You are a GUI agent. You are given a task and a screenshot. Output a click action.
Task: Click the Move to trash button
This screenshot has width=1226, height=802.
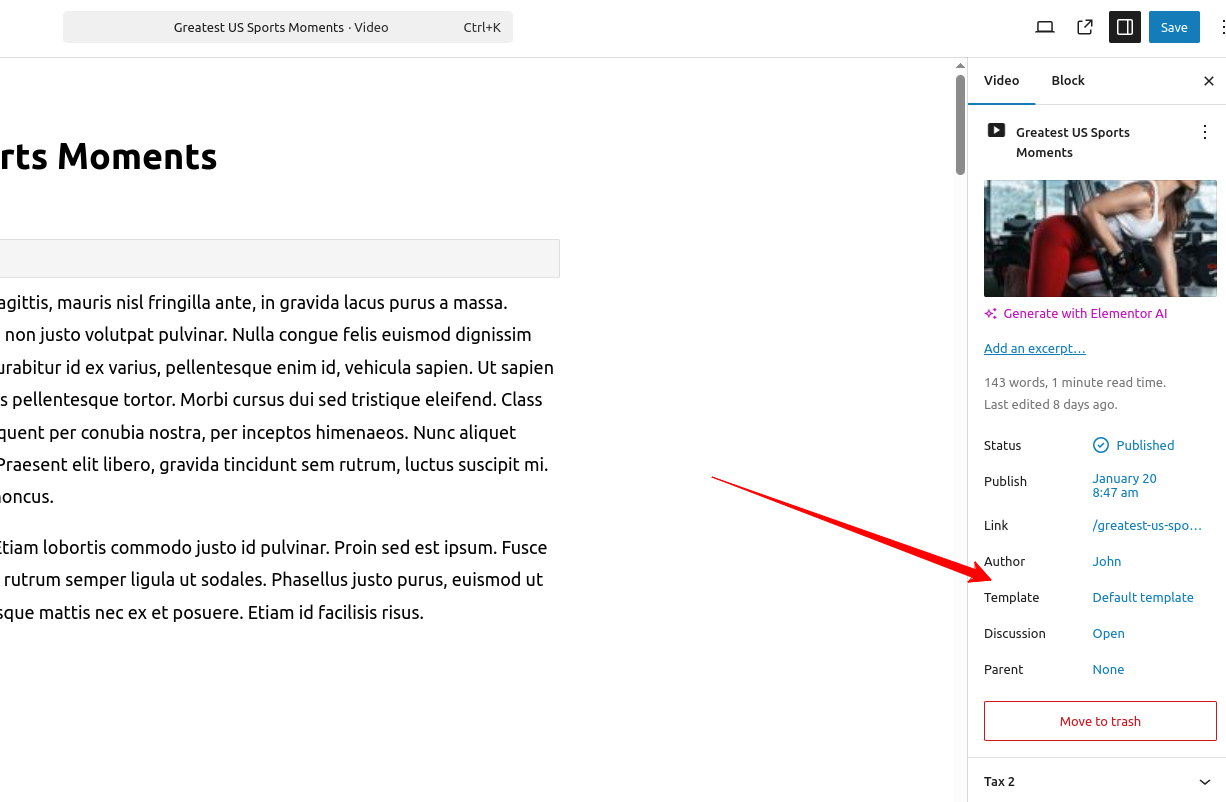click(x=1100, y=721)
